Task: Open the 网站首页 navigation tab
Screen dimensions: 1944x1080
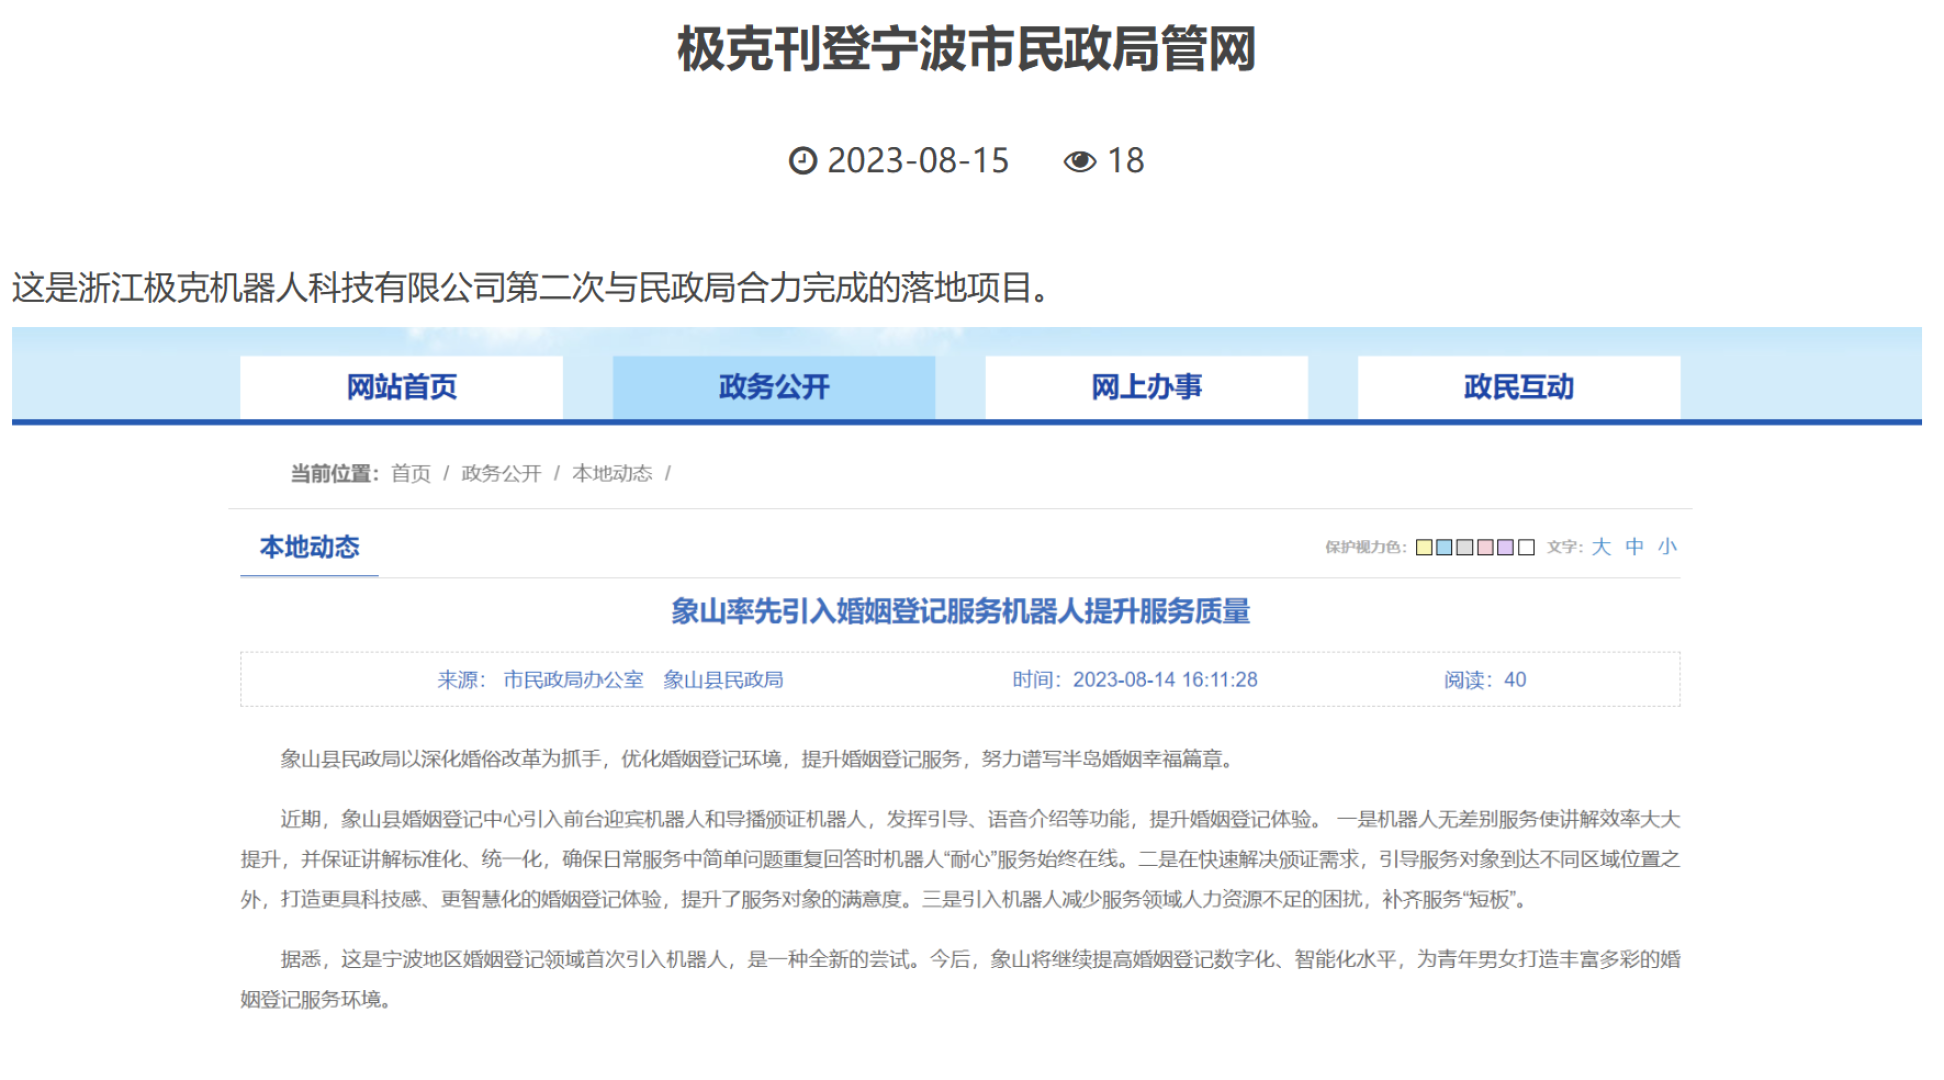Action: coord(401,387)
